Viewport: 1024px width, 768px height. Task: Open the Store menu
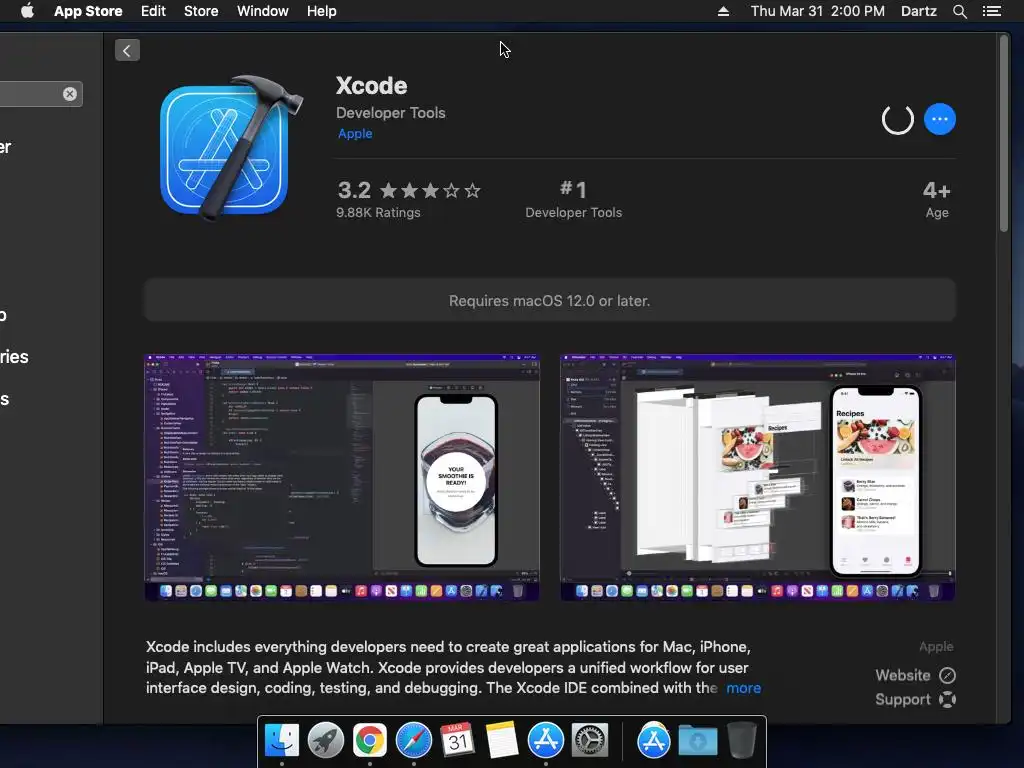[201, 11]
